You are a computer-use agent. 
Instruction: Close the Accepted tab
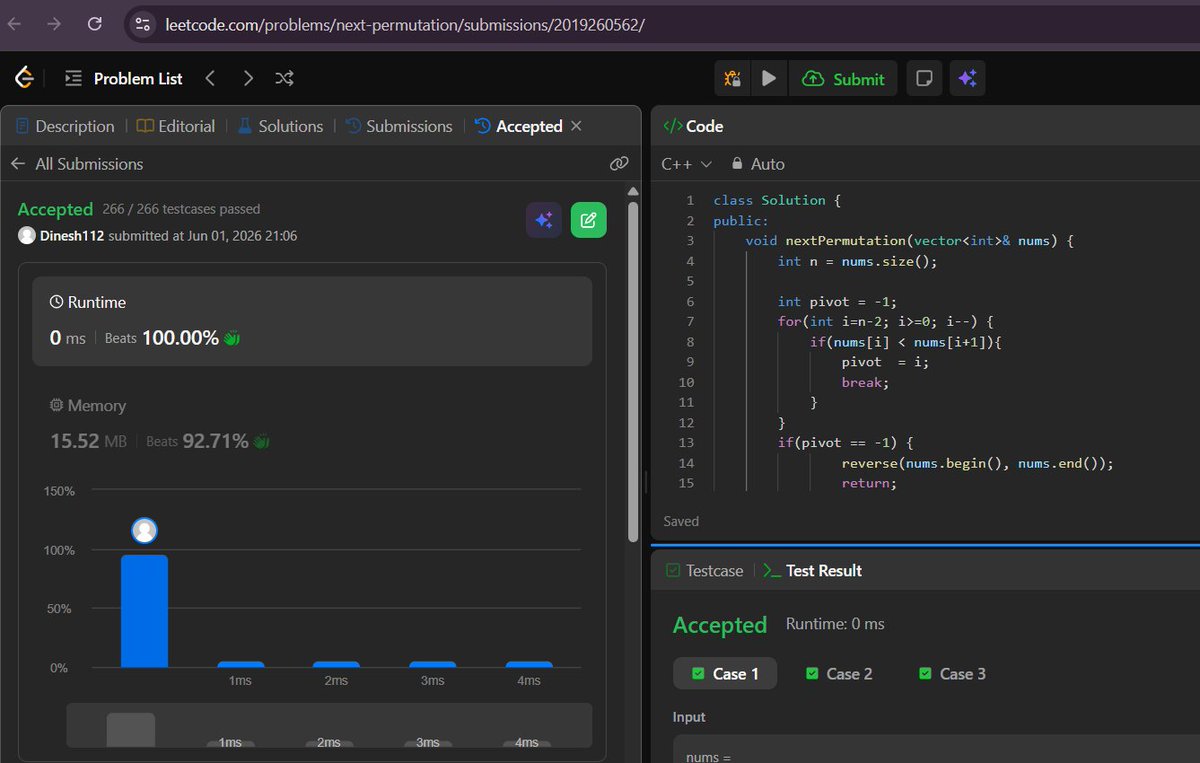click(575, 126)
